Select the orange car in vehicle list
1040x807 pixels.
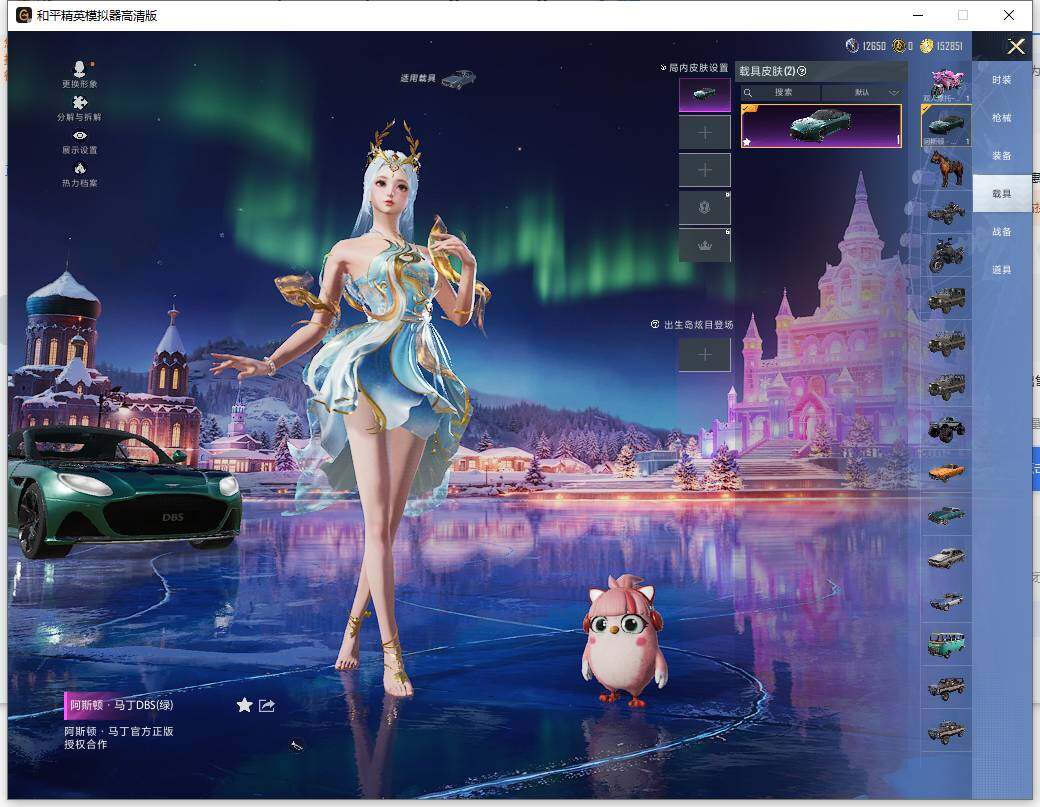pyautogui.click(x=946, y=472)
